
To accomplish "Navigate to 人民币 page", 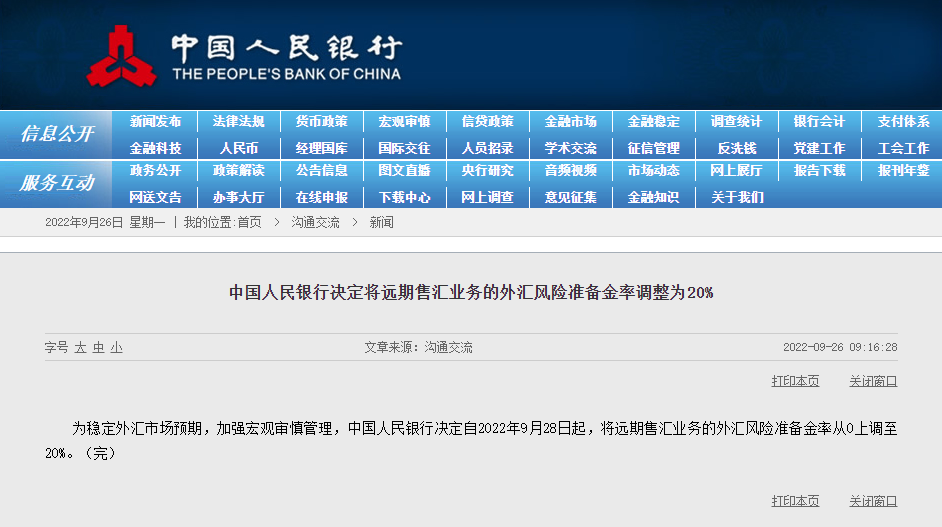I will click(238, 148).
